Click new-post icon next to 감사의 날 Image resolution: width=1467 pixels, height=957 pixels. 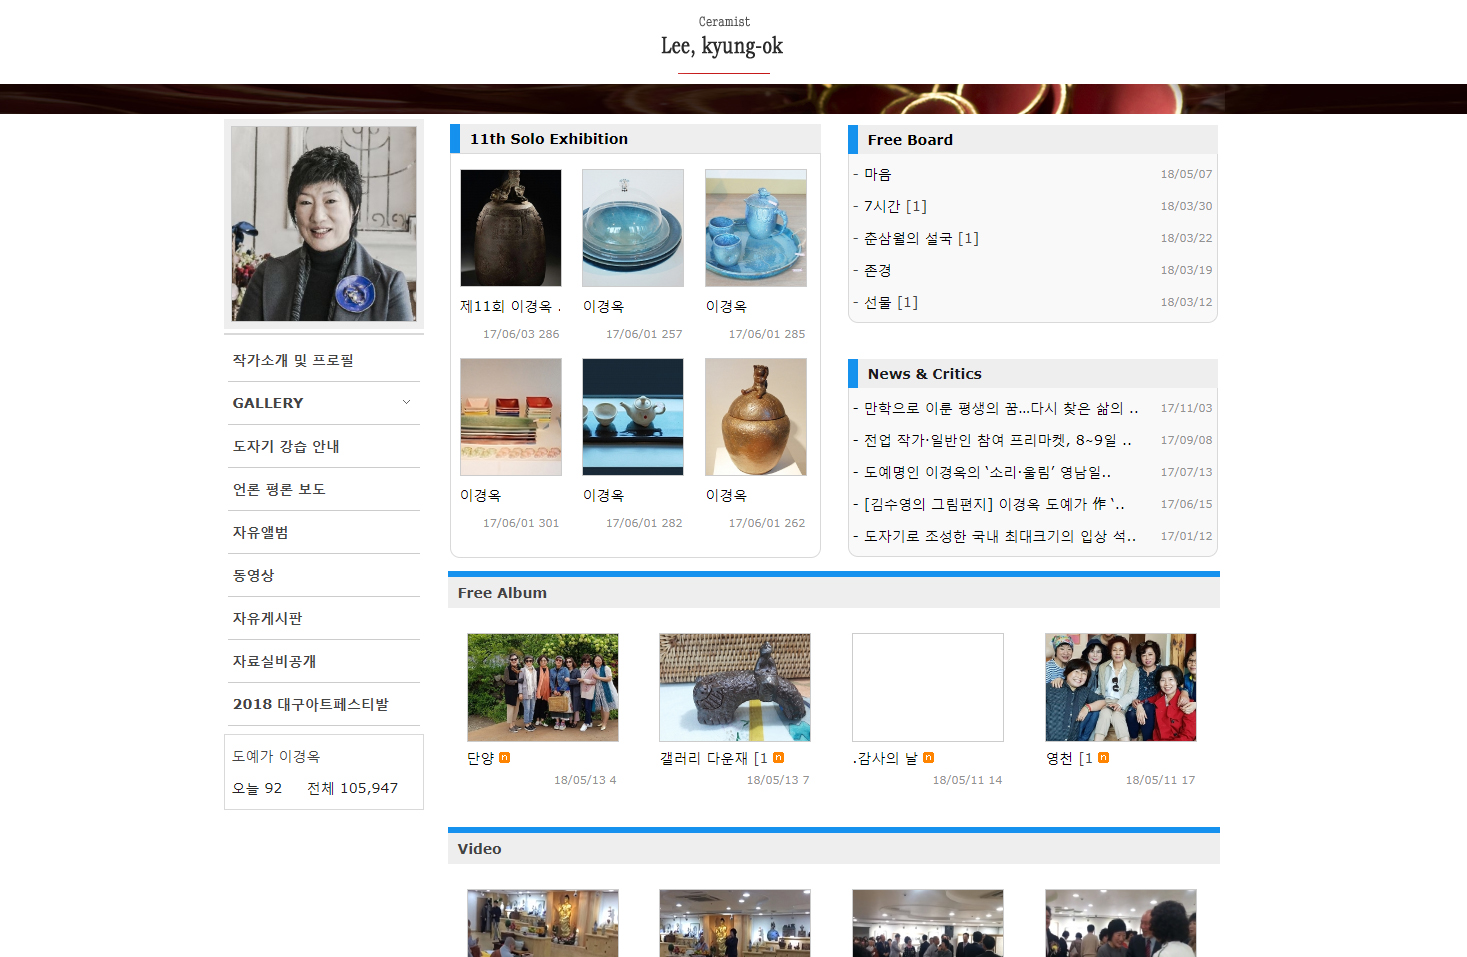click(929, 758)
